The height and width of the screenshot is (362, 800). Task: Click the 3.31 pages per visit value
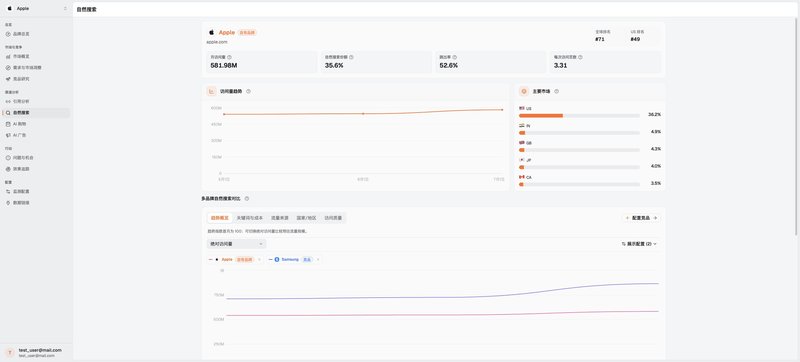[x=560, y=65]
